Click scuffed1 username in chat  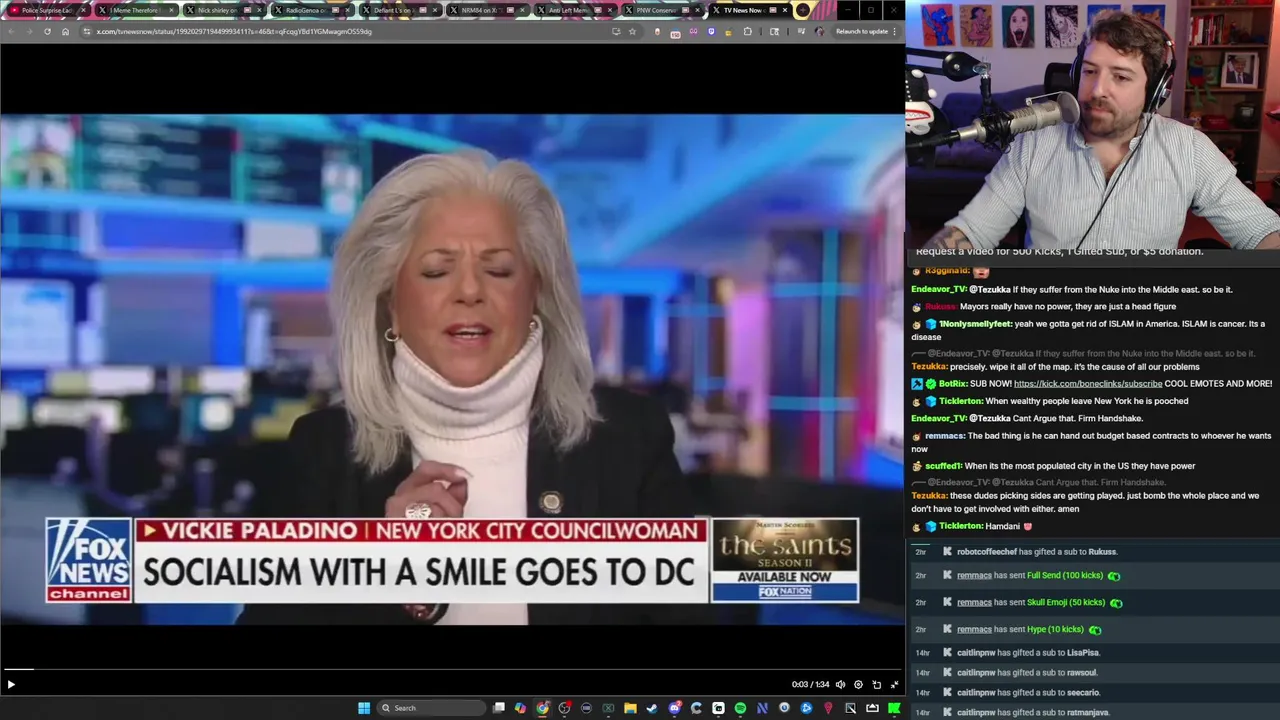(943, 466)
